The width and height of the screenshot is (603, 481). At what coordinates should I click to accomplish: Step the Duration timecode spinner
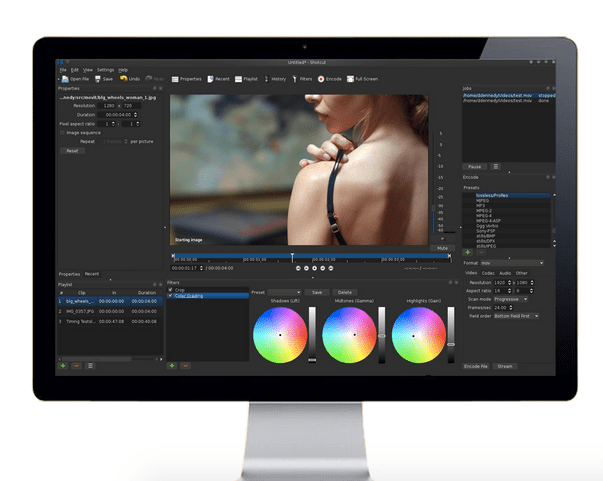(x=135, y=115)
